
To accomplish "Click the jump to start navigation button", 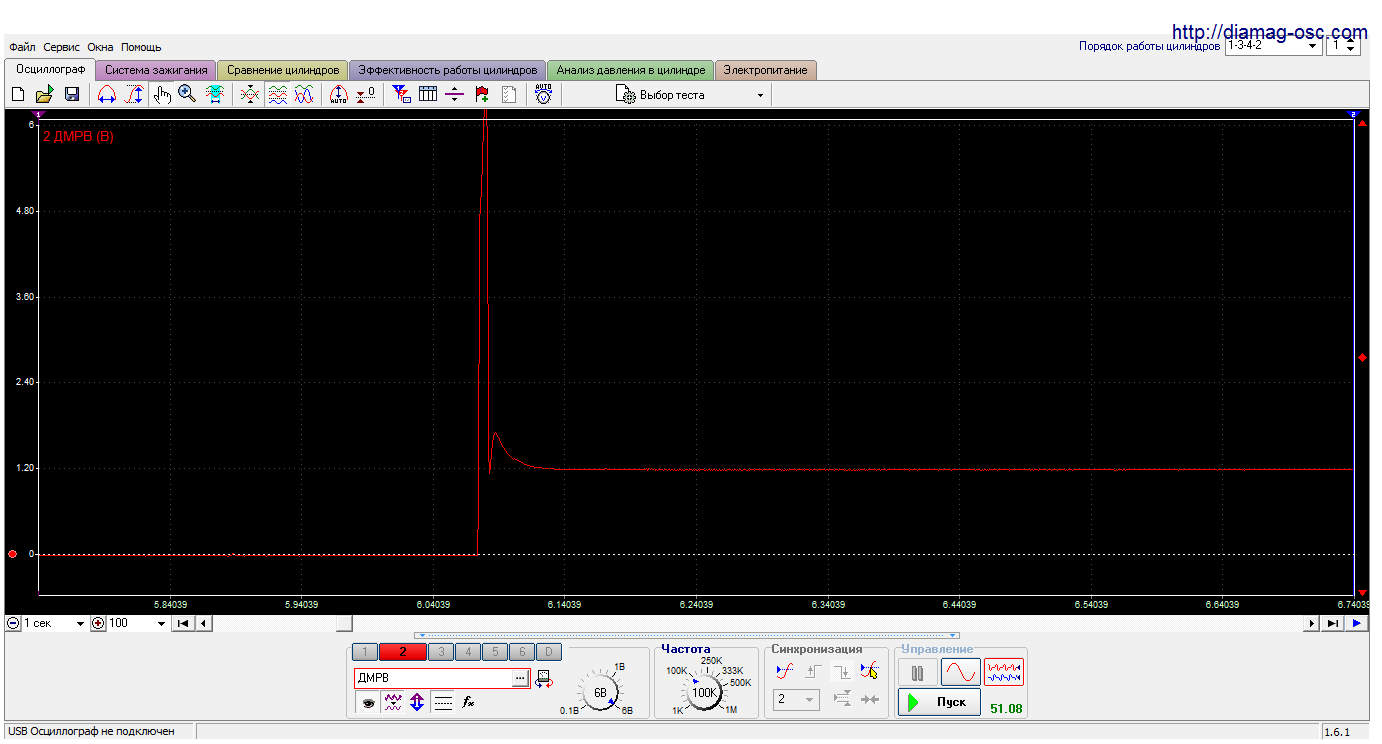I will pos(183,623).
